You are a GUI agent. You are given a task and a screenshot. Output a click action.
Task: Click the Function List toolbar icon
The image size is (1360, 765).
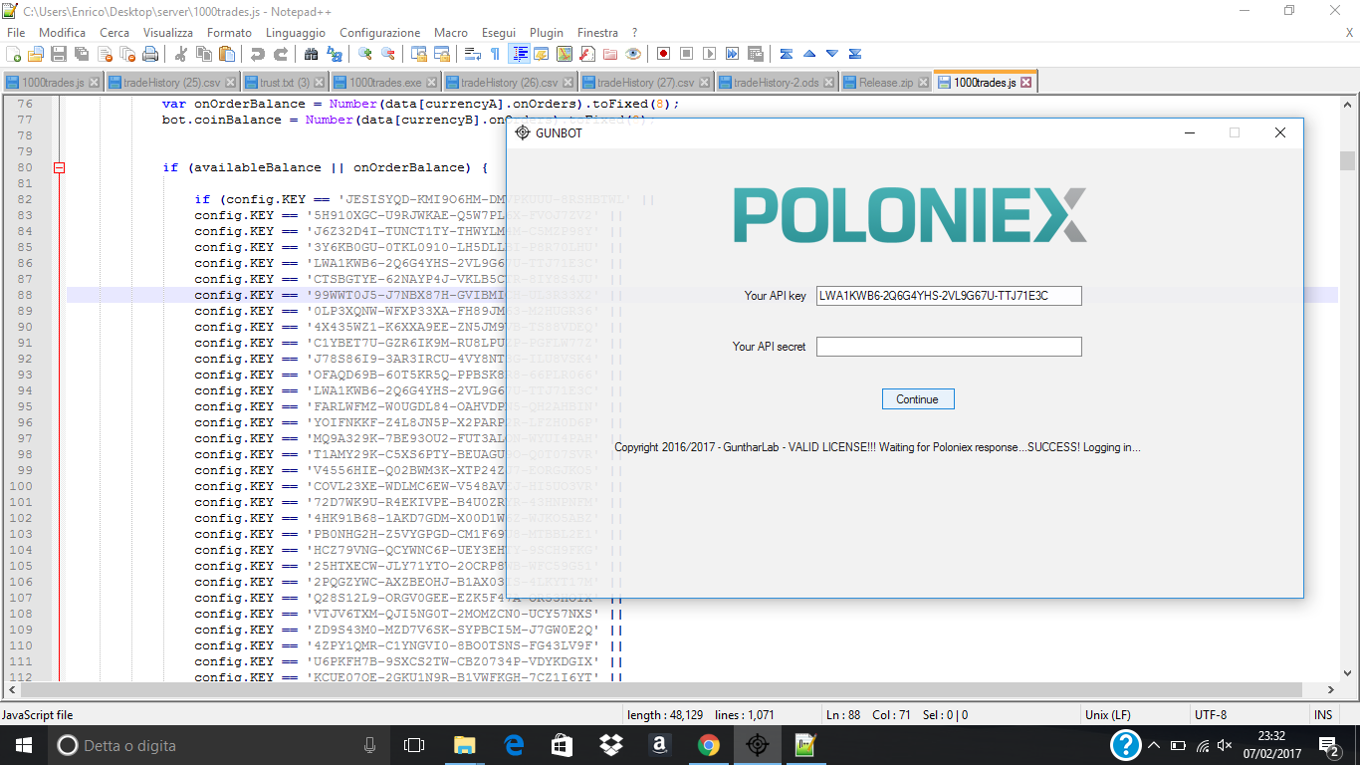tap(587, 54)
